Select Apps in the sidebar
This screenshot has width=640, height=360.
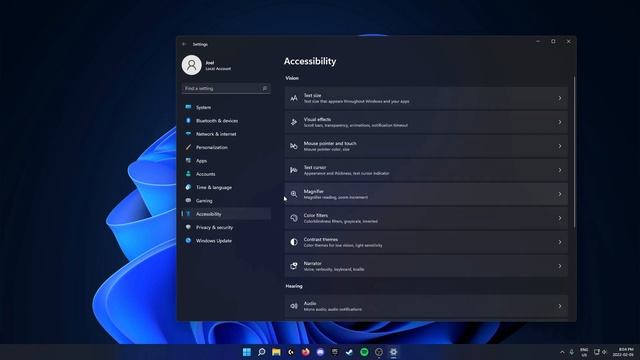click(226, 161)
